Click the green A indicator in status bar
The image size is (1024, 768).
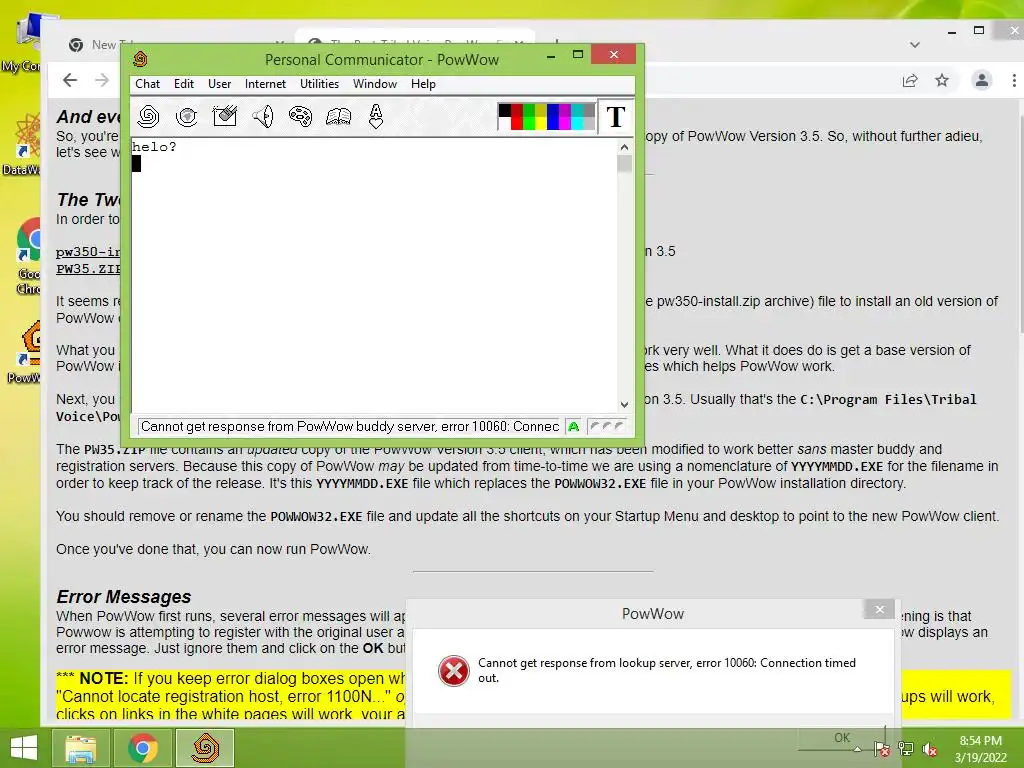tap(573, 426)
